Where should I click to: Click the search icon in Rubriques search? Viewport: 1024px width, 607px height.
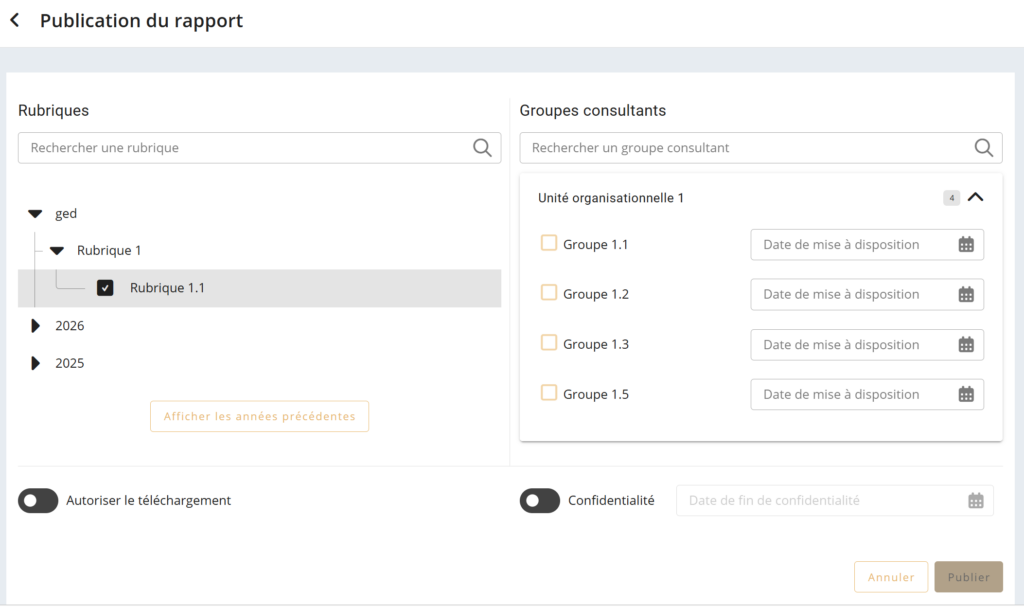482,148
